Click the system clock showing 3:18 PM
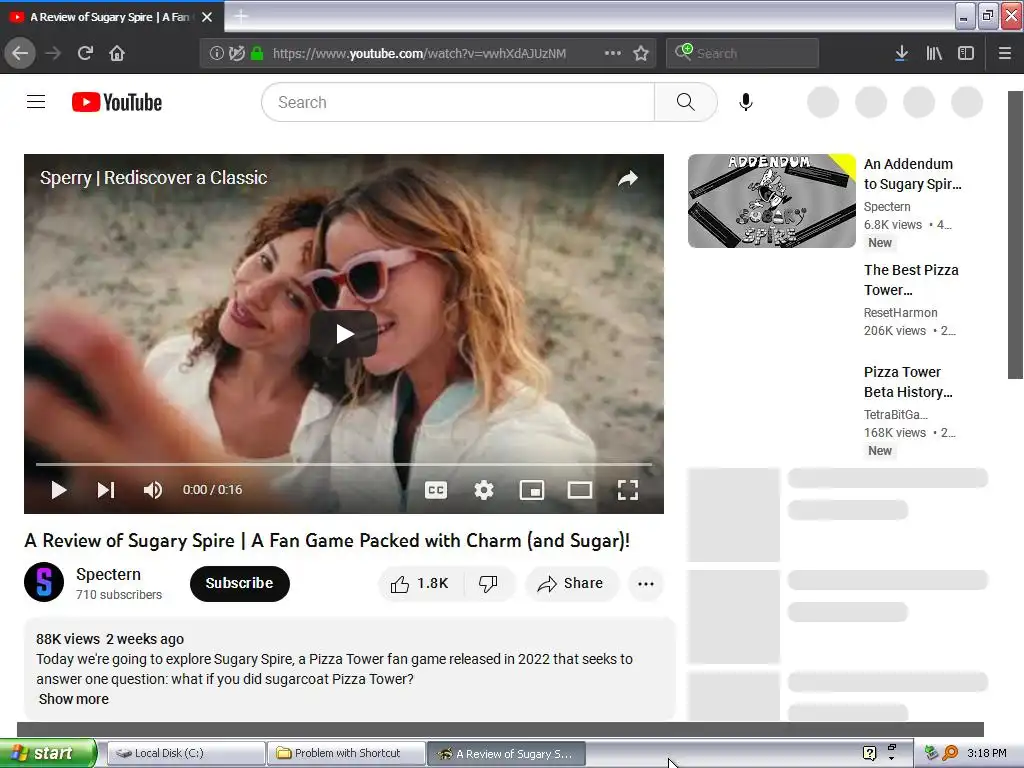This screenshot has width=1024, height=768. 987,753
